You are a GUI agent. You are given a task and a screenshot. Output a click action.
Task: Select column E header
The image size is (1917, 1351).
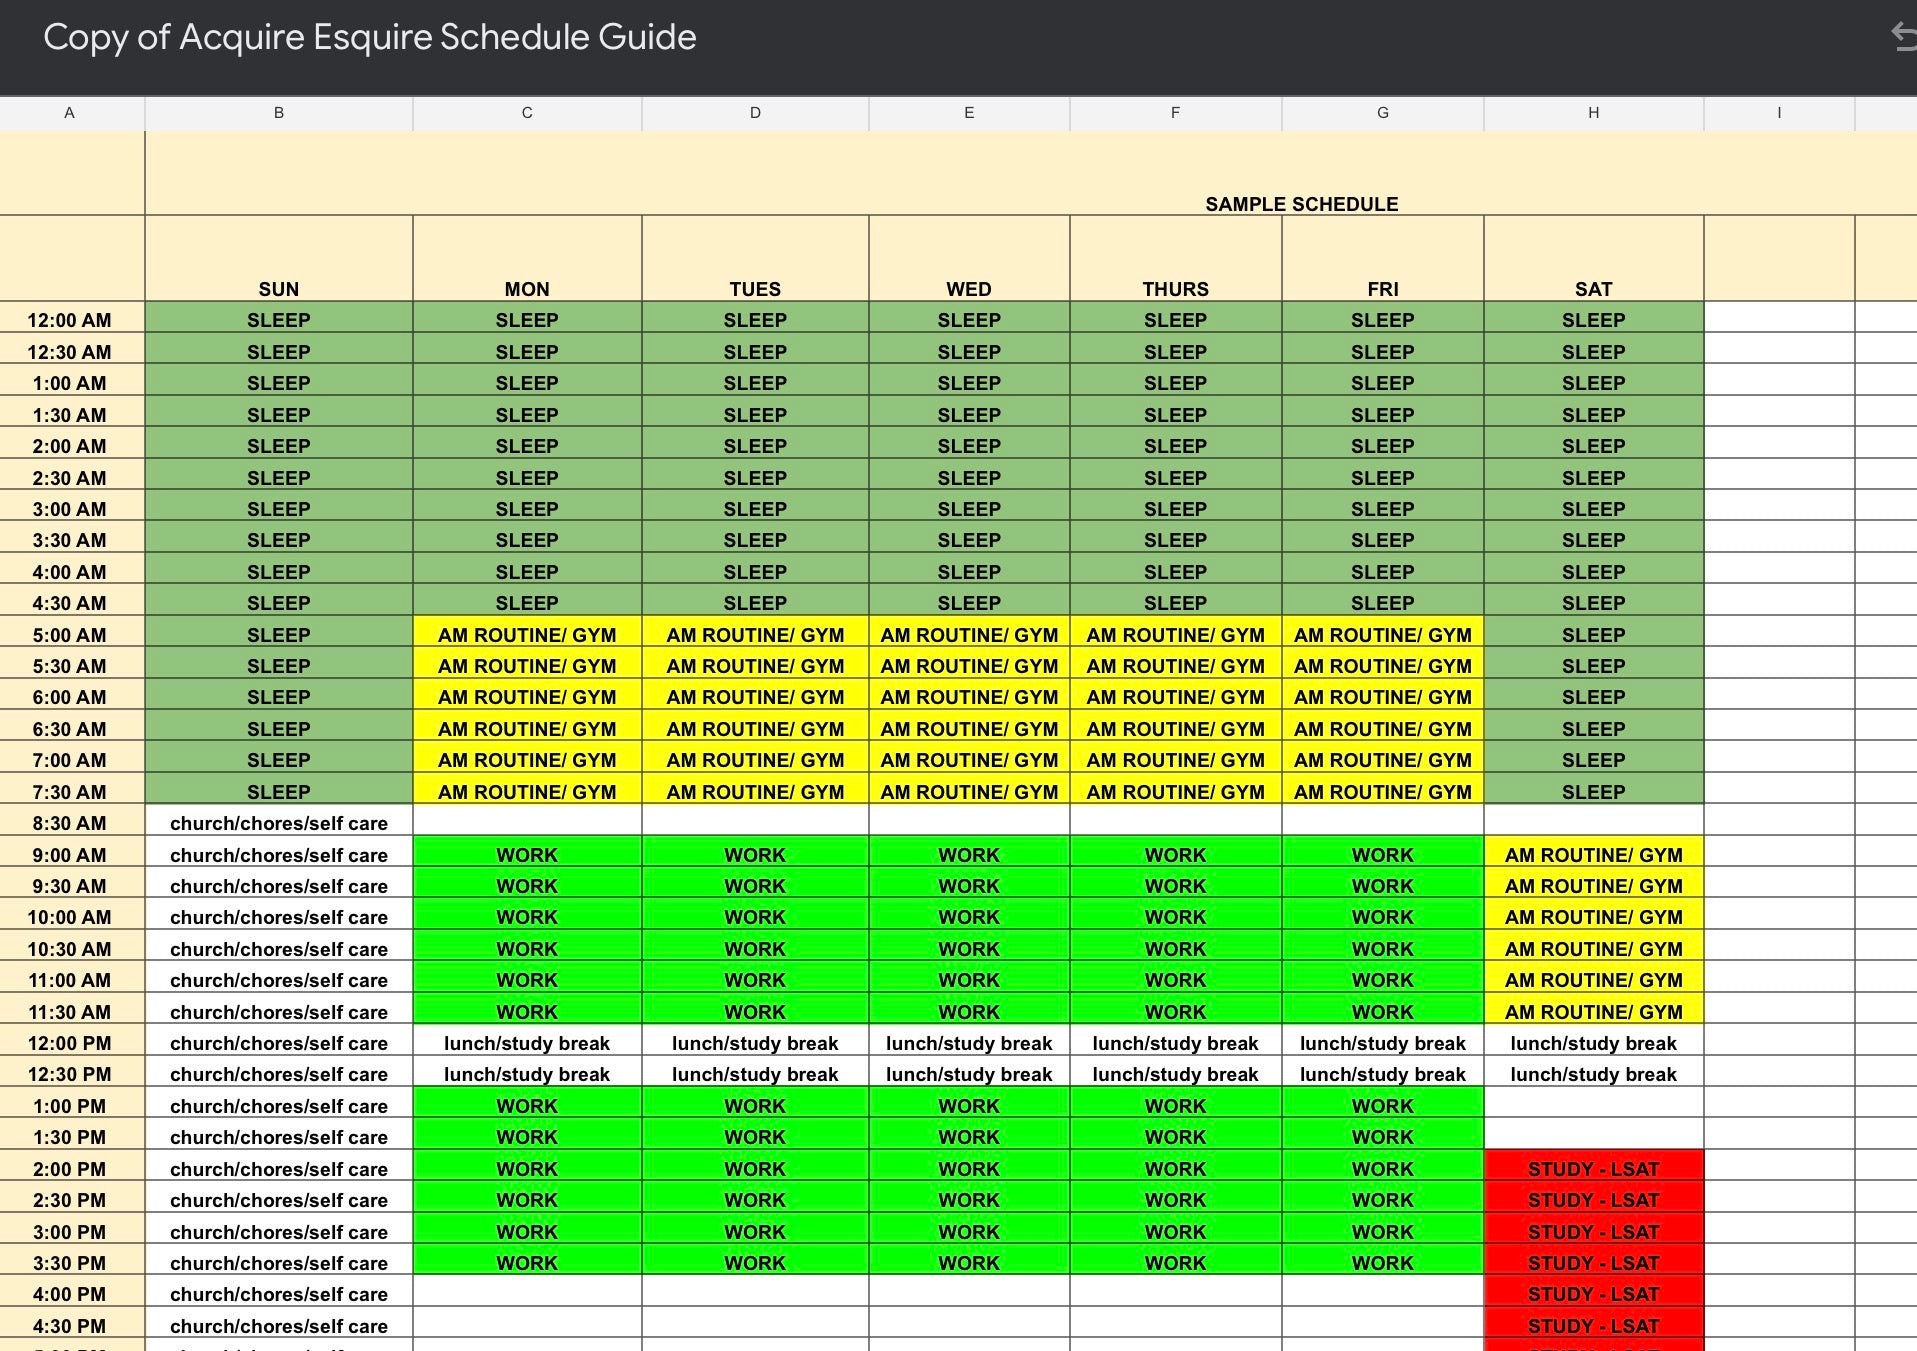pos(969,113)
